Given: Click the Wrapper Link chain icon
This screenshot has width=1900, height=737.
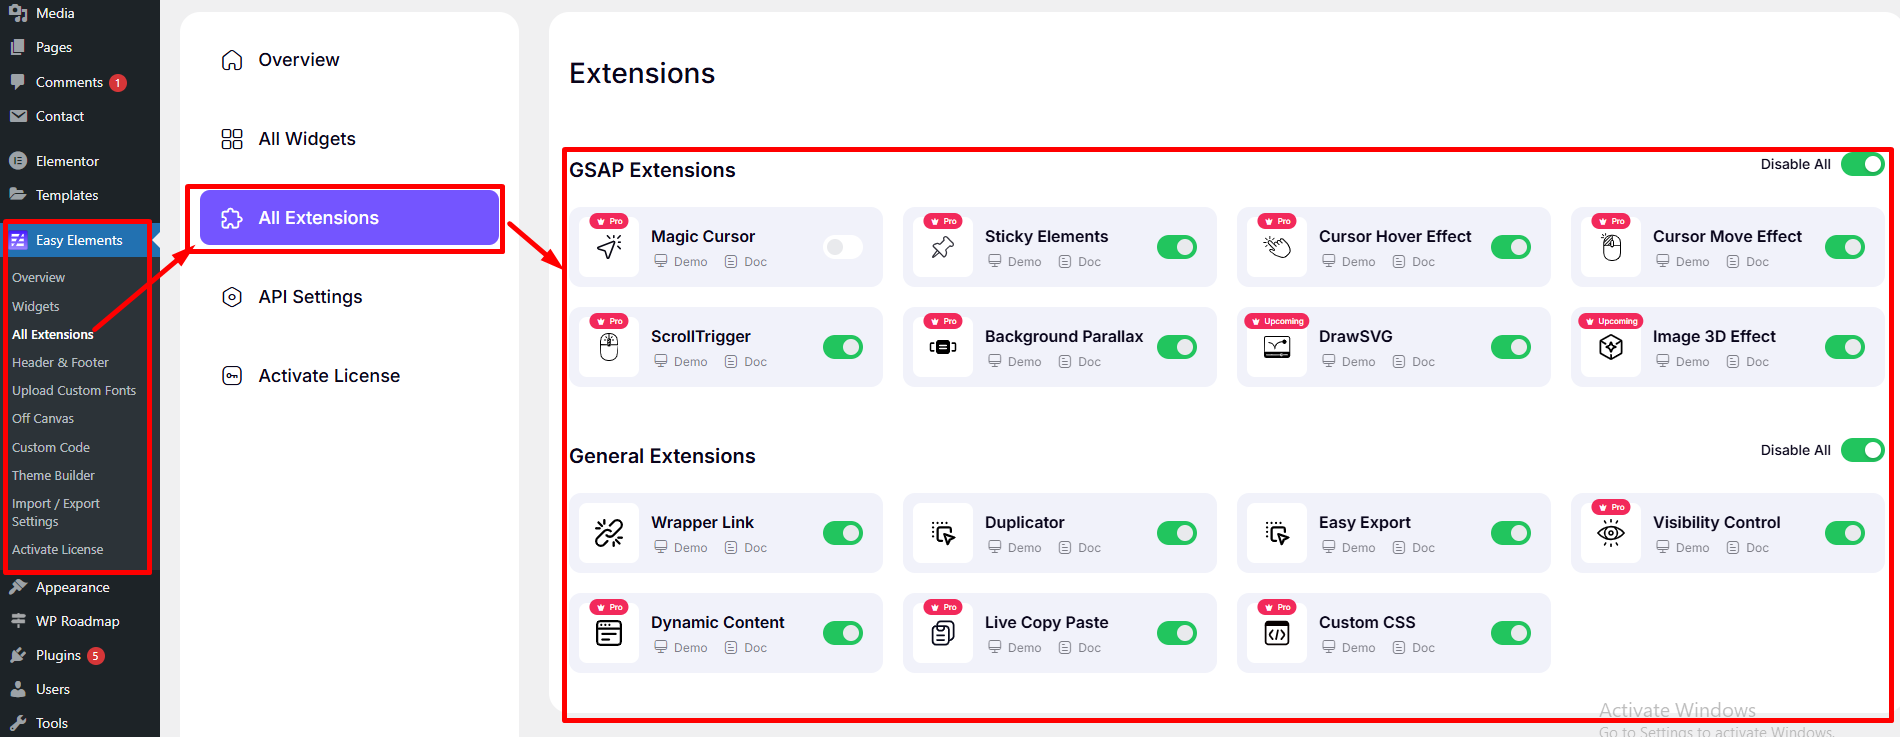Looking at the screenshot, I should [x=609, y=533].
